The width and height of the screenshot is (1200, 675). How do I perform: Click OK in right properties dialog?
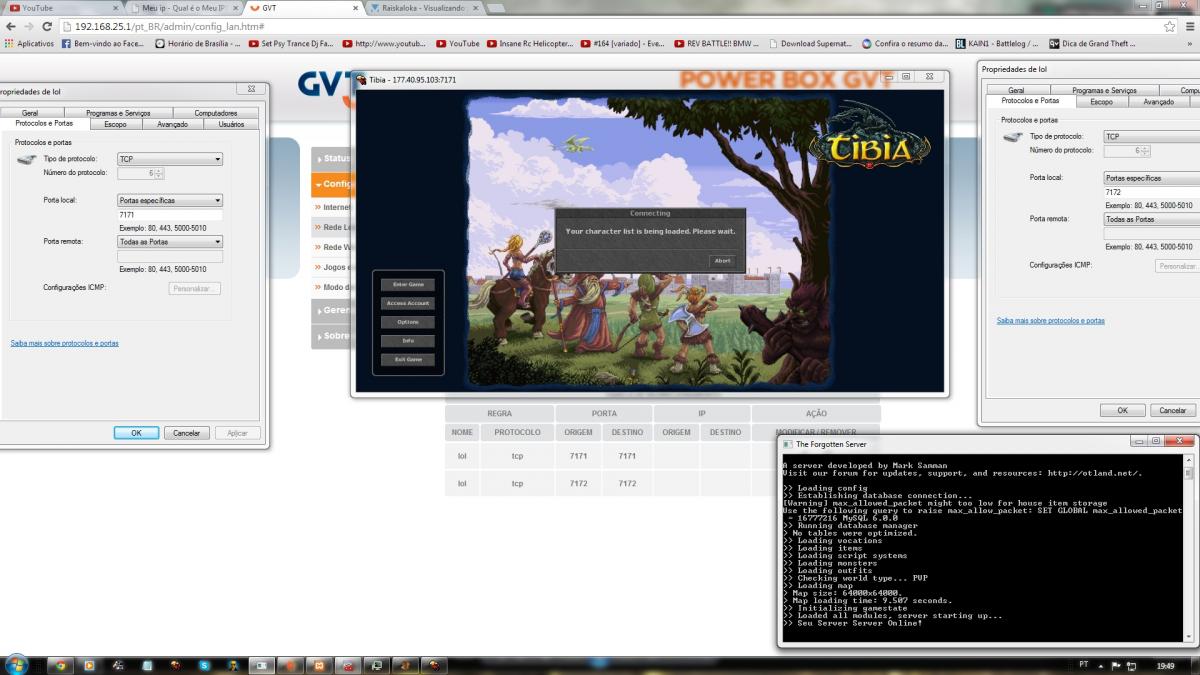[1123, 410]
